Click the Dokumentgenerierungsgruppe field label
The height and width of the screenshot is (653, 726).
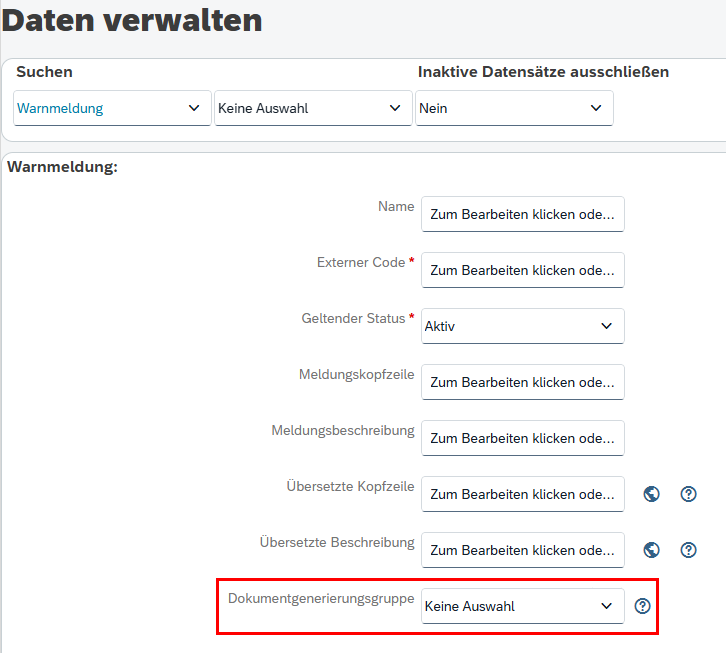point(321,598)
